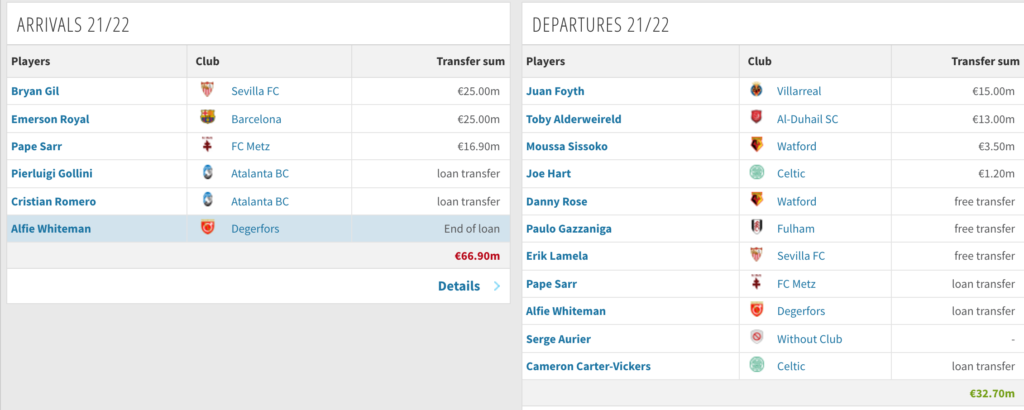Click the Without Club icon beside Serge Aurier
This screenshot has width=1024, height=410.
coord(756,338)
